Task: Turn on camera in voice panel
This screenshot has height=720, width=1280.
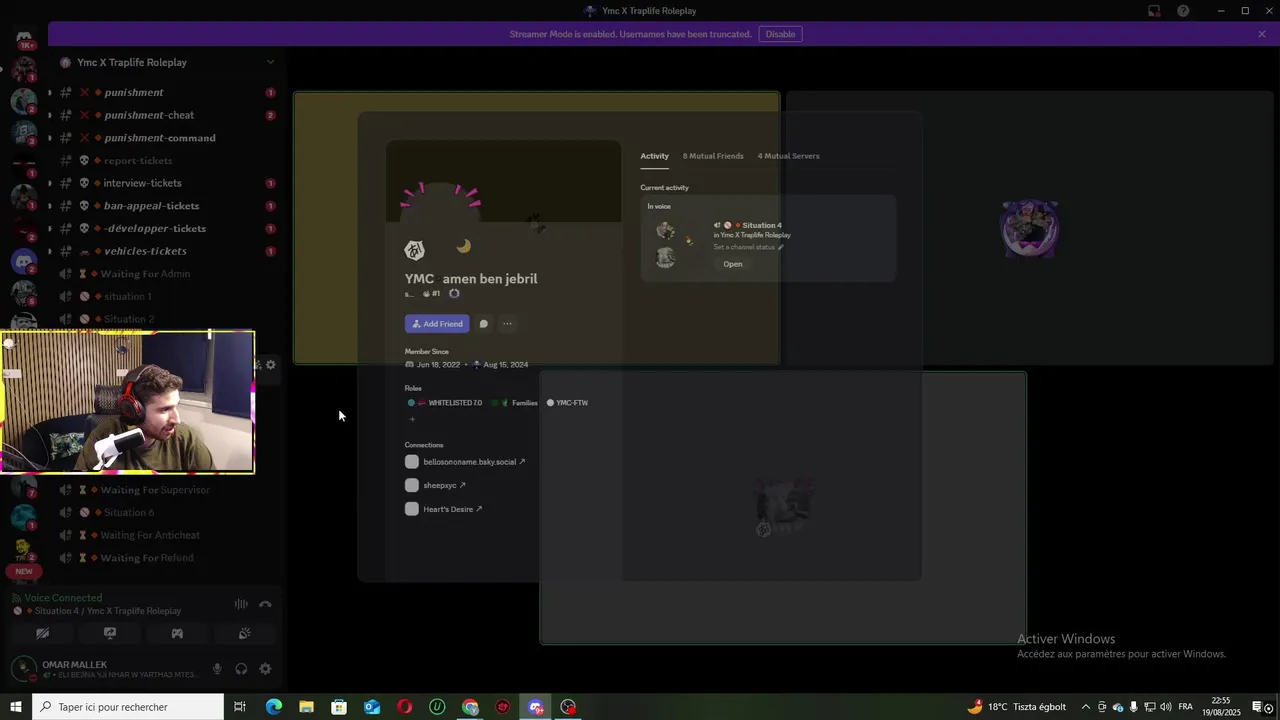Action: (x=42, y=633)
